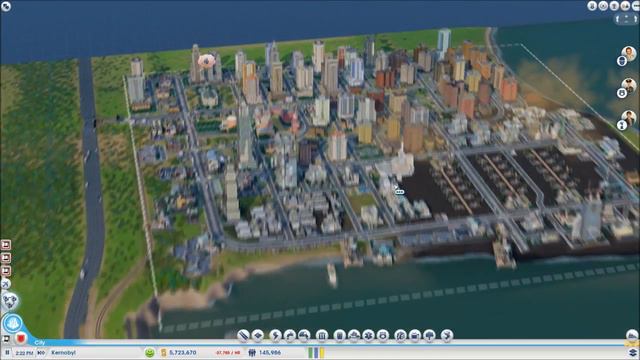Image resolution: width=640 pixels, height=360 pixels.
Task: Click police badge under middle advisor portrait
Action: pos(622,93)
